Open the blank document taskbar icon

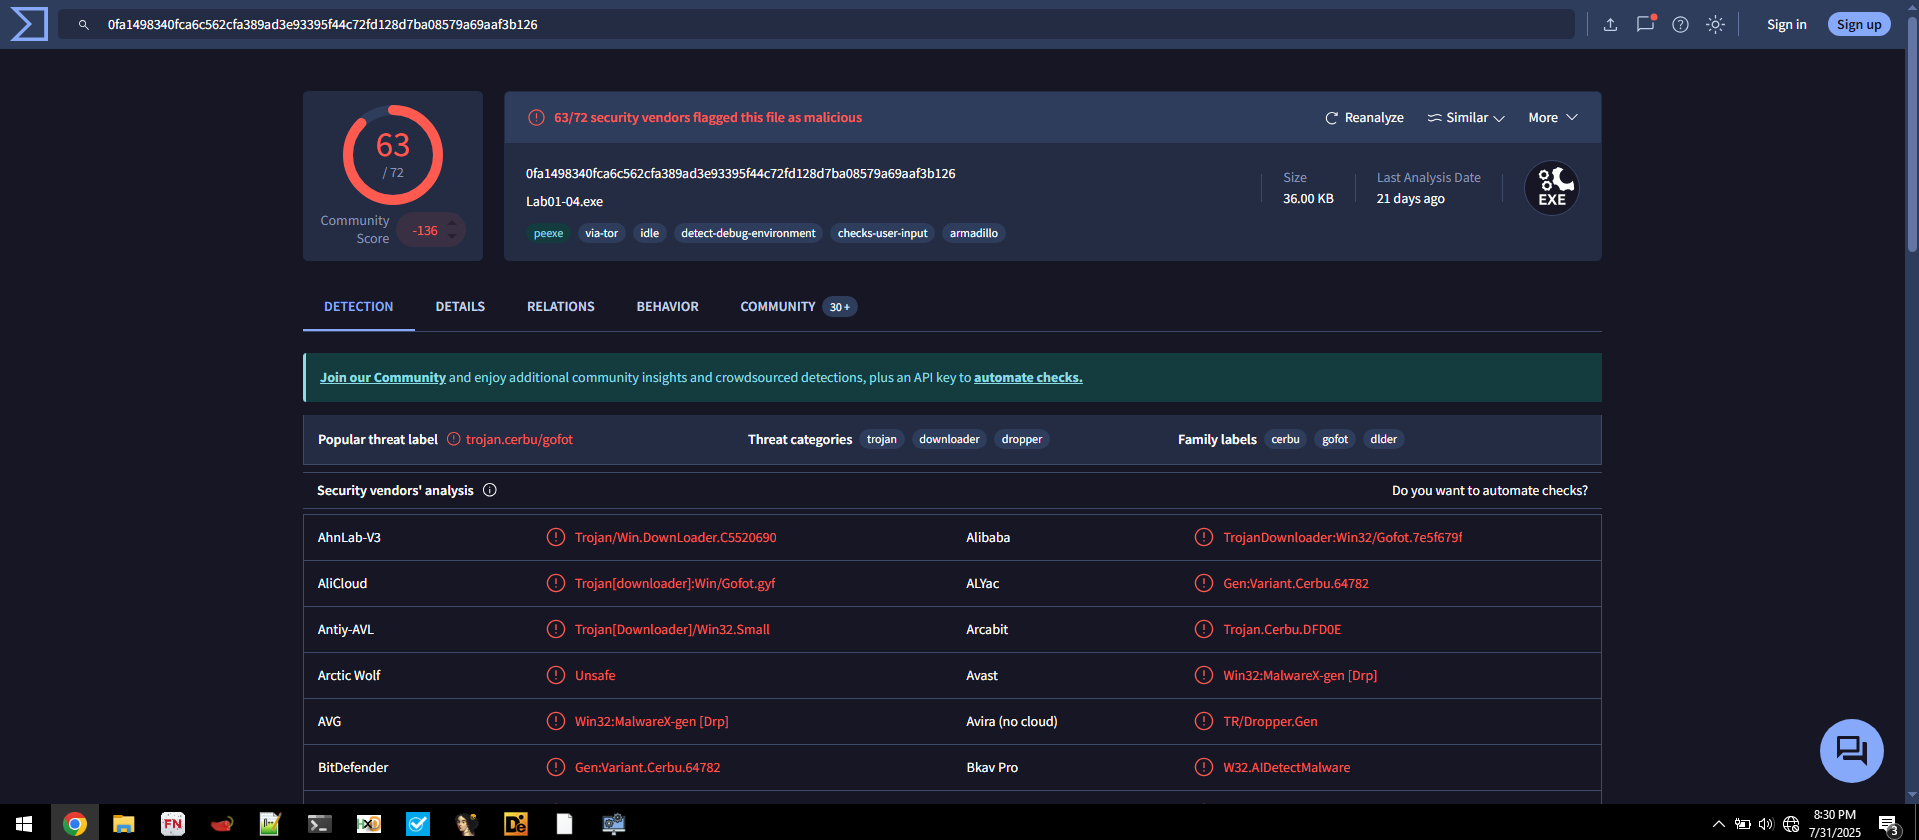click(x=564, y=824)
